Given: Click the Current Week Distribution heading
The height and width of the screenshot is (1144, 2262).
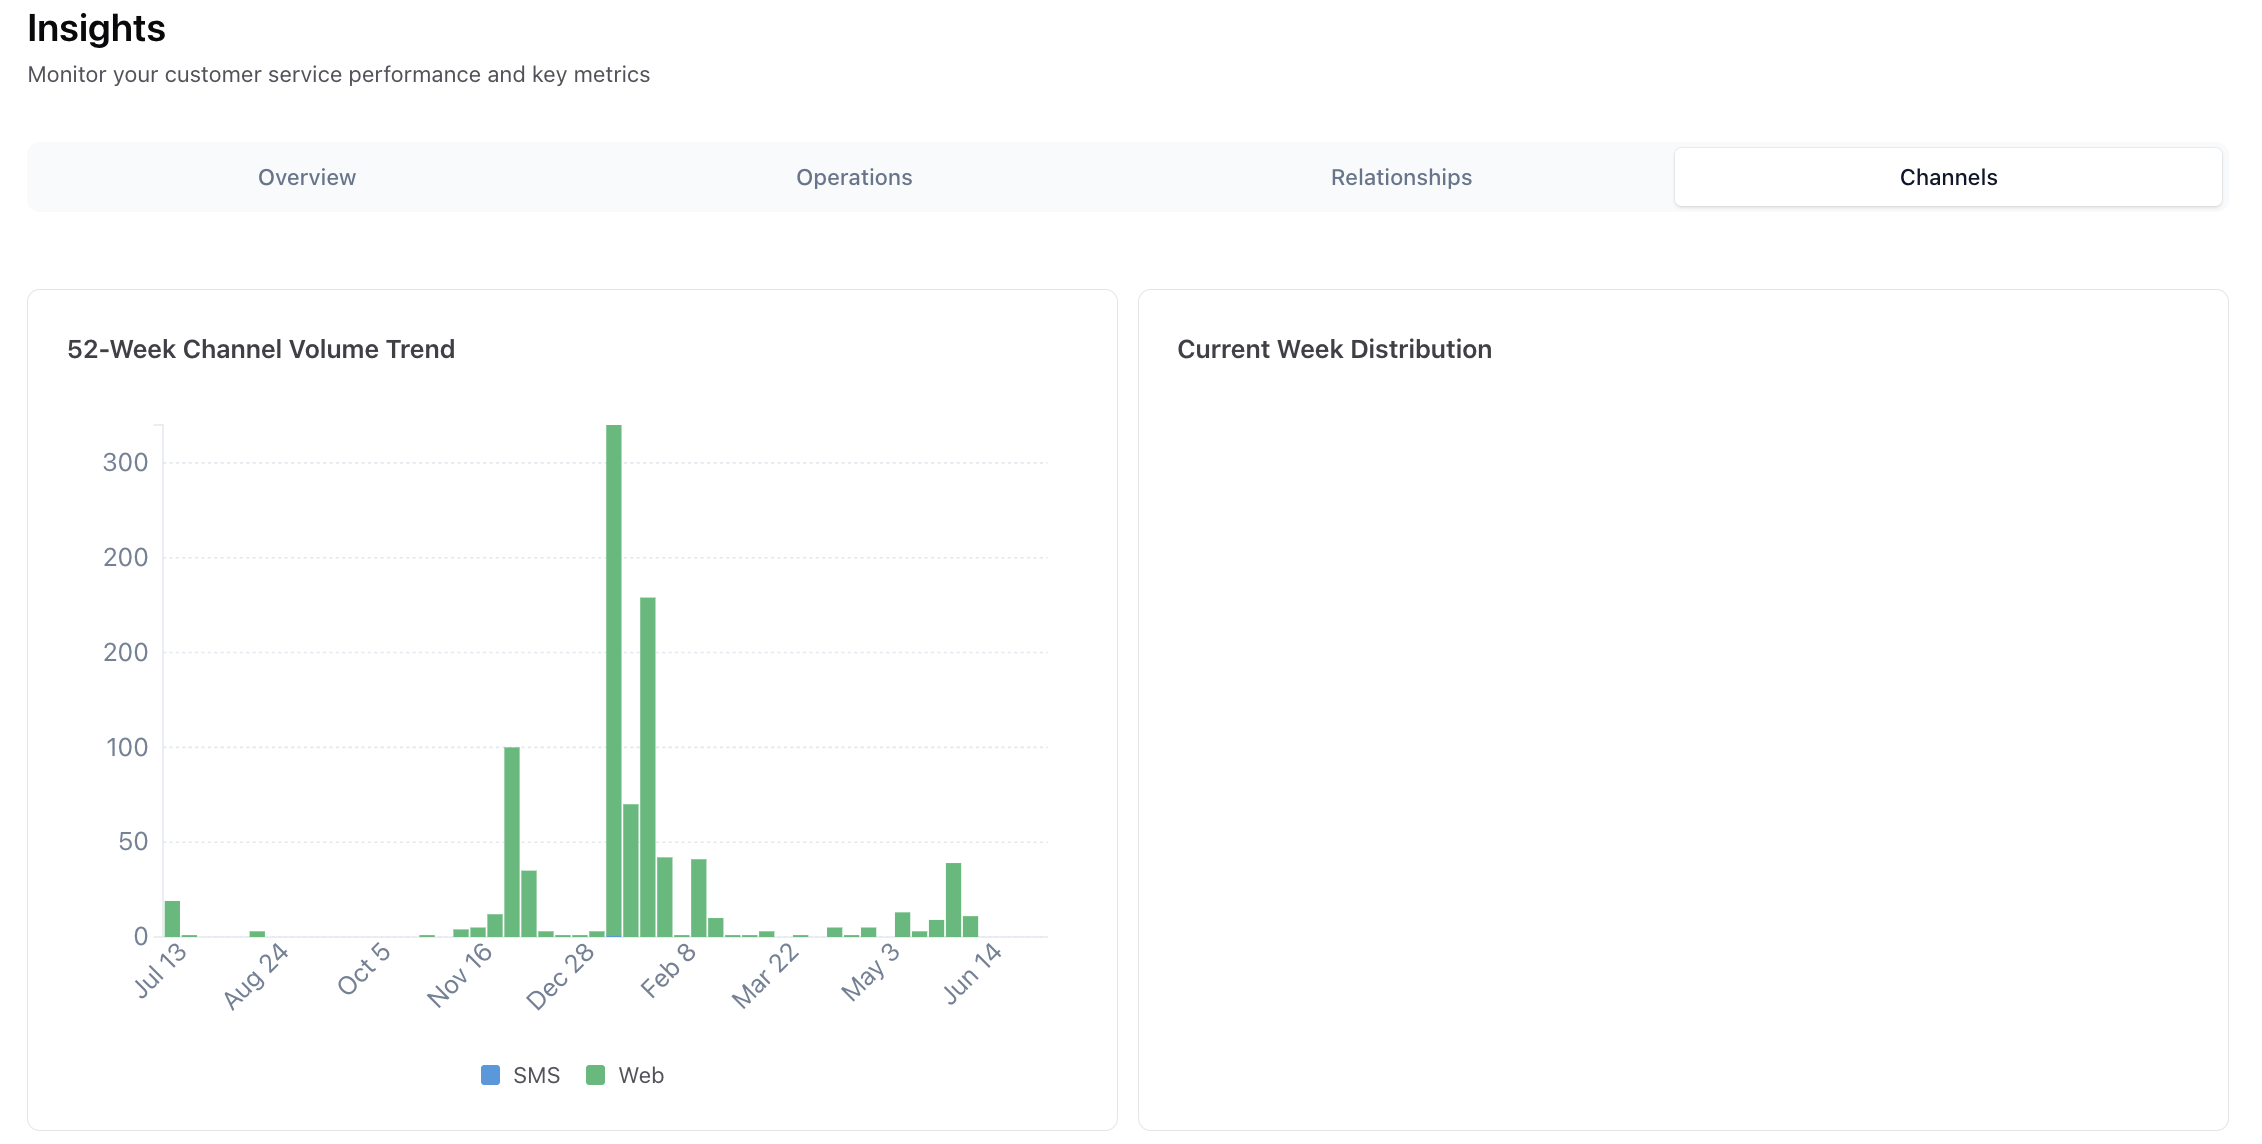Looking at the screenshot, I should [1334, 349].
